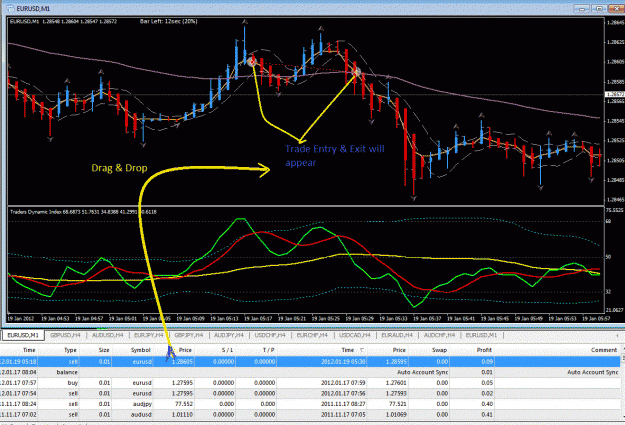Open the last EURUSD,M1 tab after AUDCHF,H4

coord(481,335)
